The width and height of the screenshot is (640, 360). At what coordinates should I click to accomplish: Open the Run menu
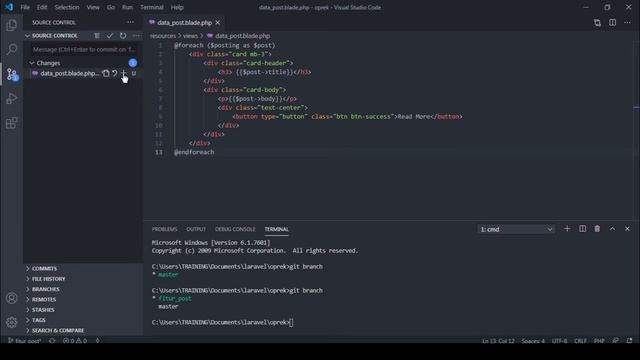(127, 7)
